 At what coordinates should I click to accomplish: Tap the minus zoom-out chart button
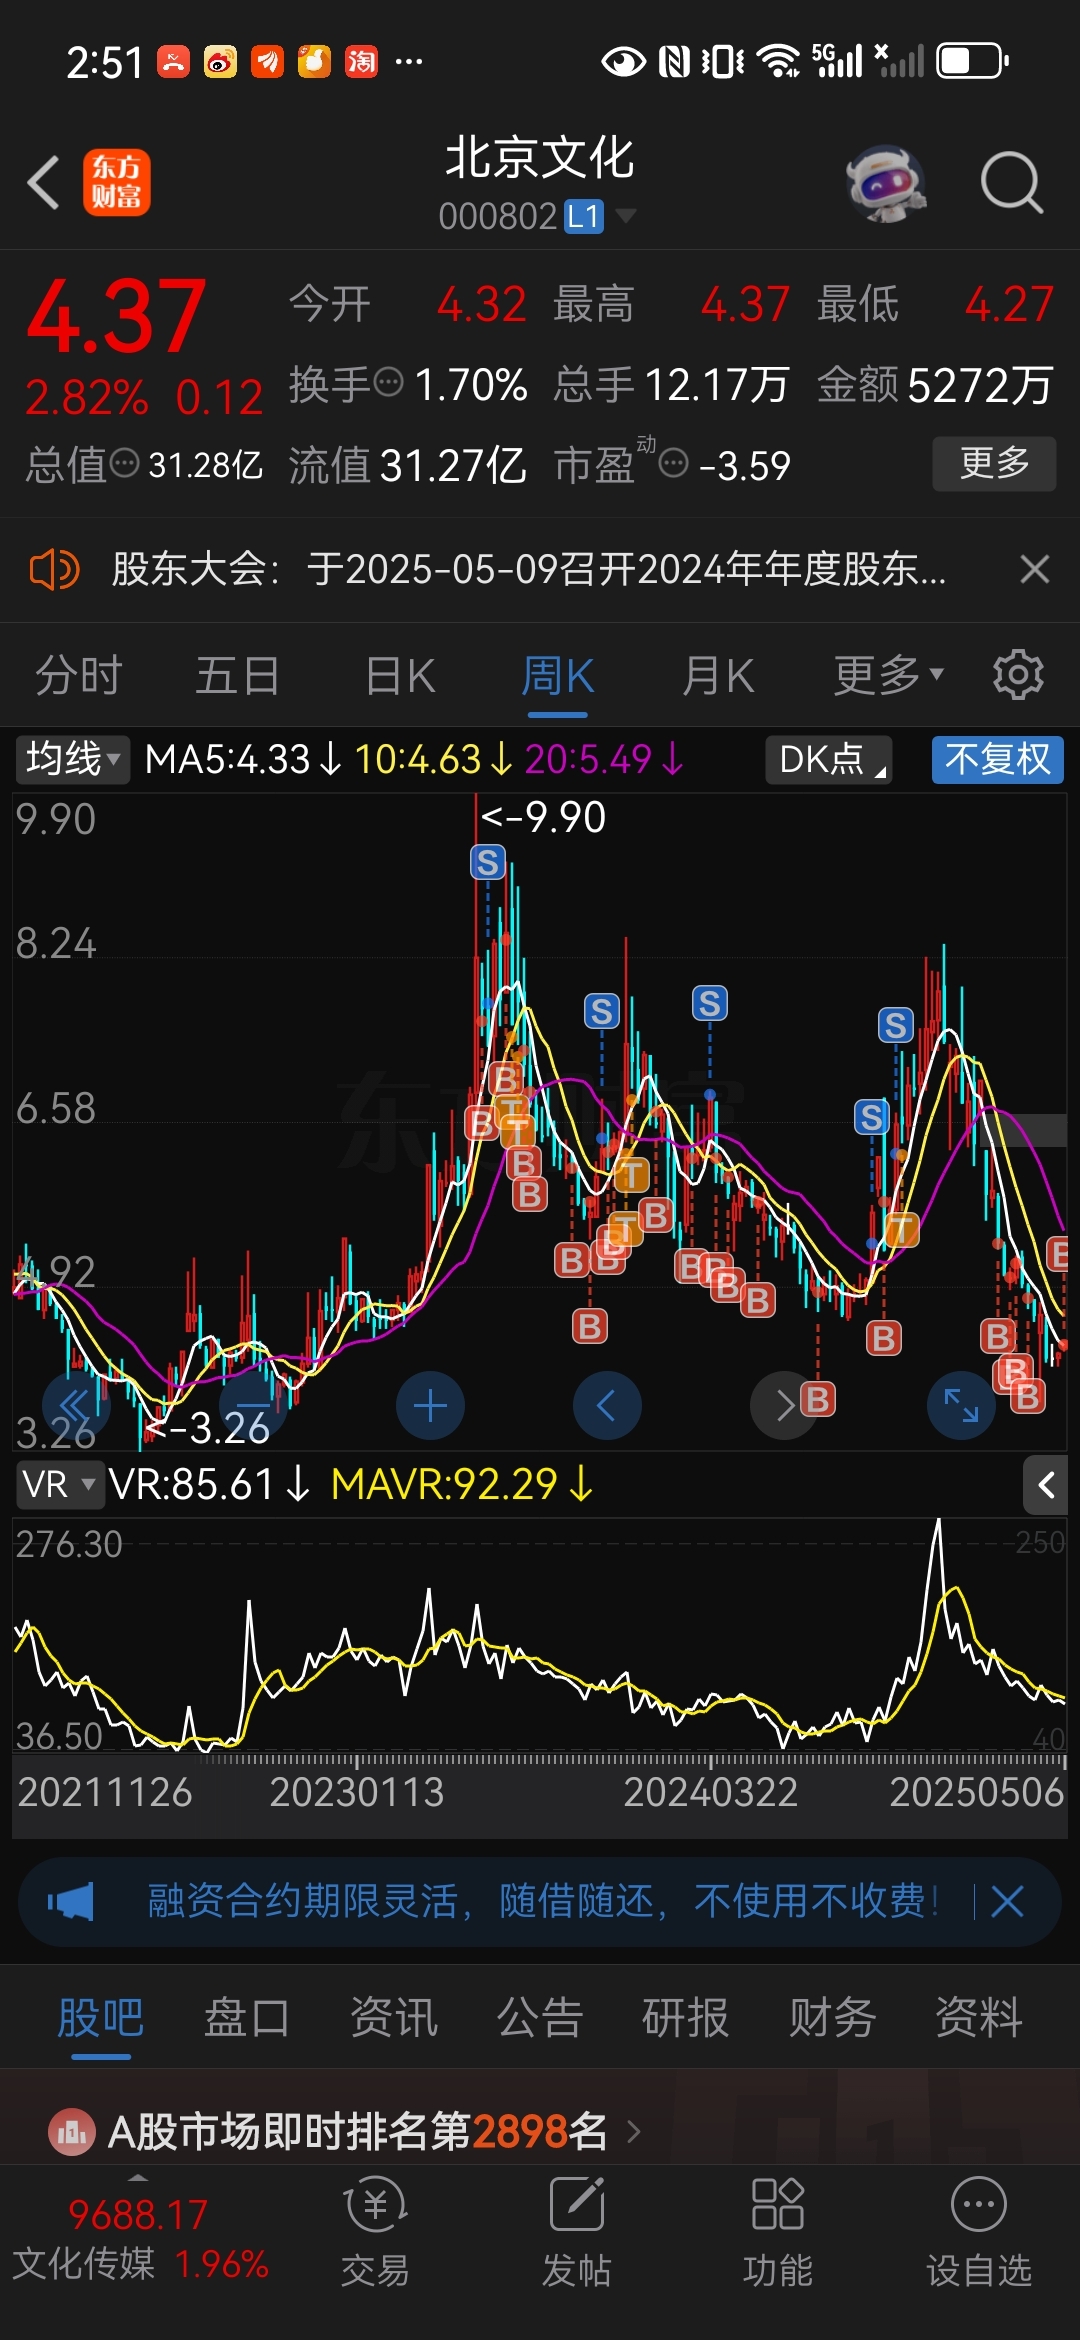253,1406
